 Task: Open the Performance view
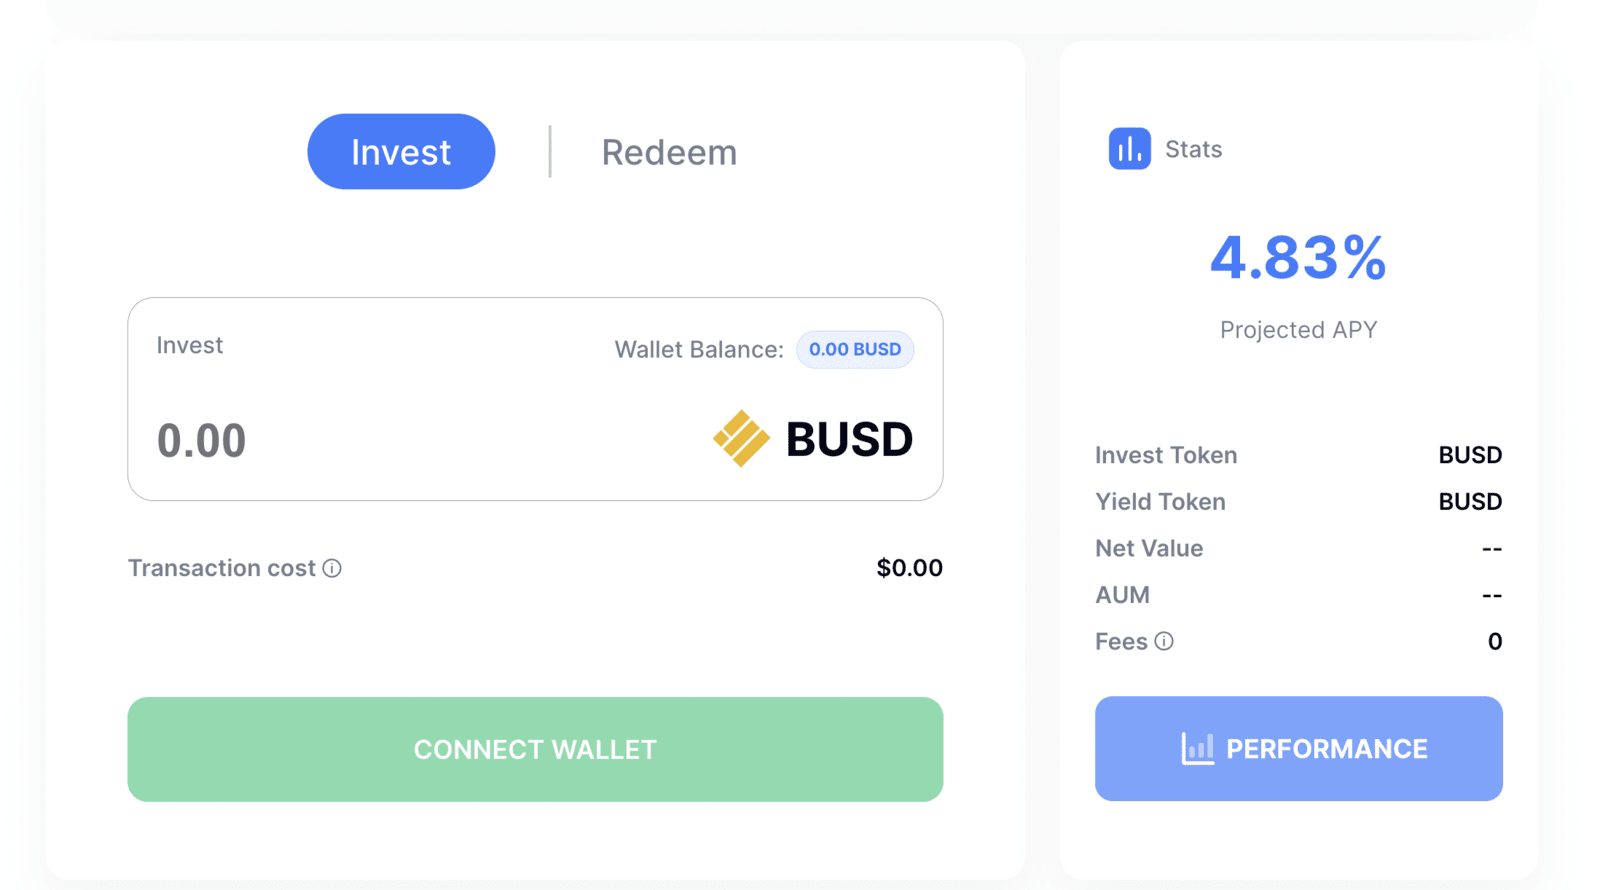tap(1298, 748)
